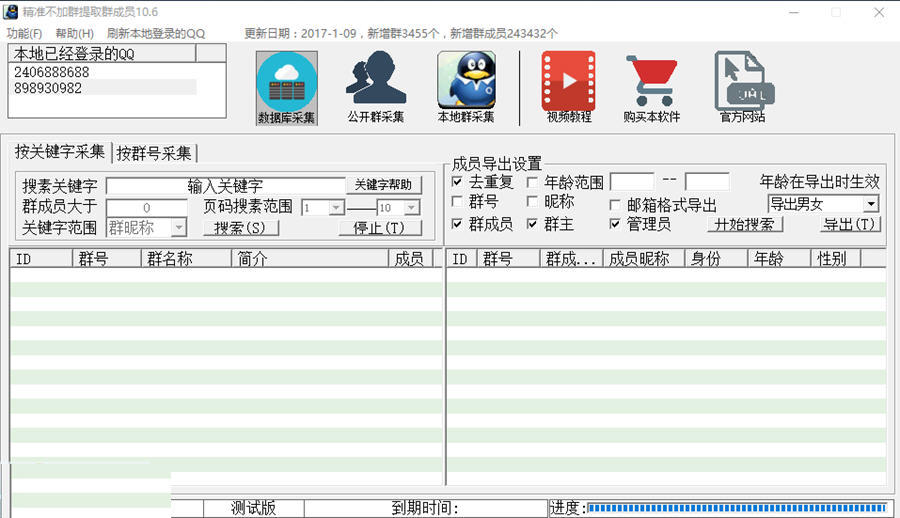Screen dimensions: 900x518
Task: Click the 群成员大于 number field
Action: (147, 207)
